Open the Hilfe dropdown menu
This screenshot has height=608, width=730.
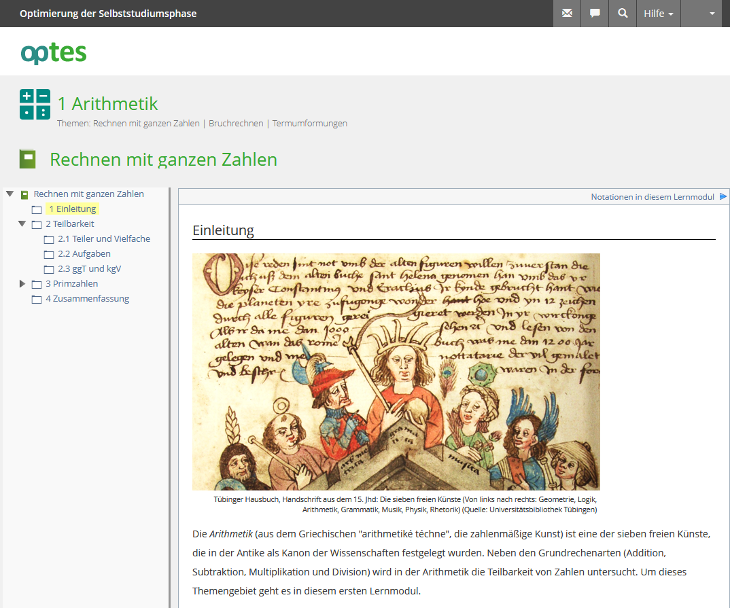click(658, 14)
